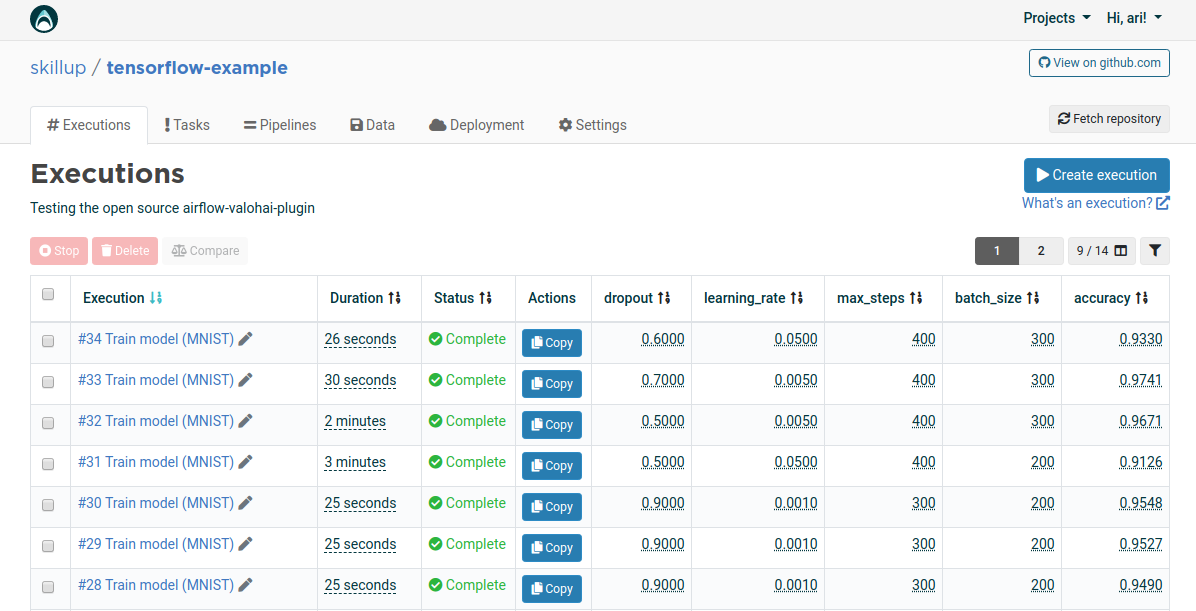Check the box for execution #29
Viewport: 1196px width, 611px height.
(48, 546)
